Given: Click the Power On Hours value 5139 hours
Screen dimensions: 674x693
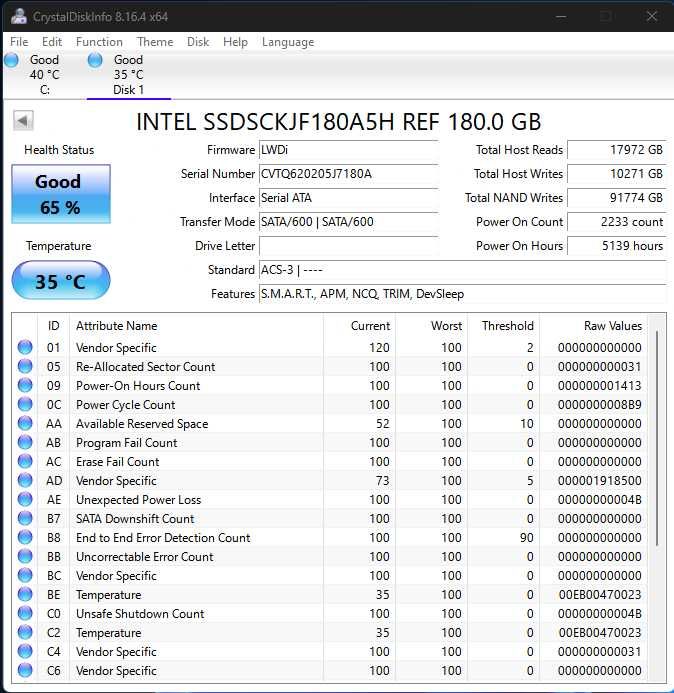Looking at the screenshot, I should (x=617, y=246).
